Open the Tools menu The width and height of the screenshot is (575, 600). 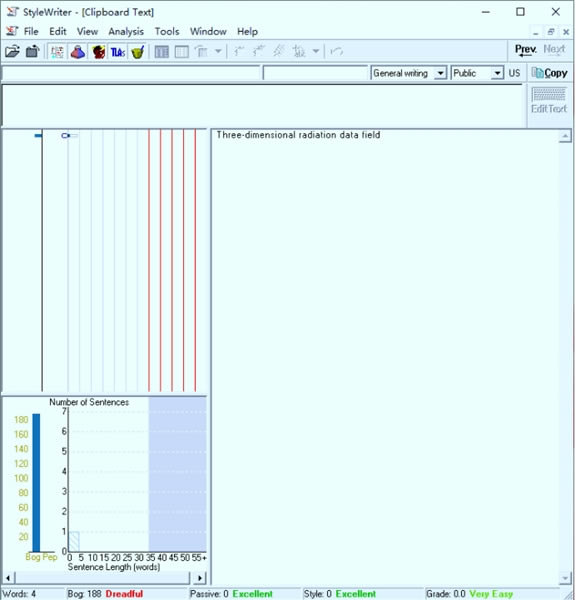point(167,31)
